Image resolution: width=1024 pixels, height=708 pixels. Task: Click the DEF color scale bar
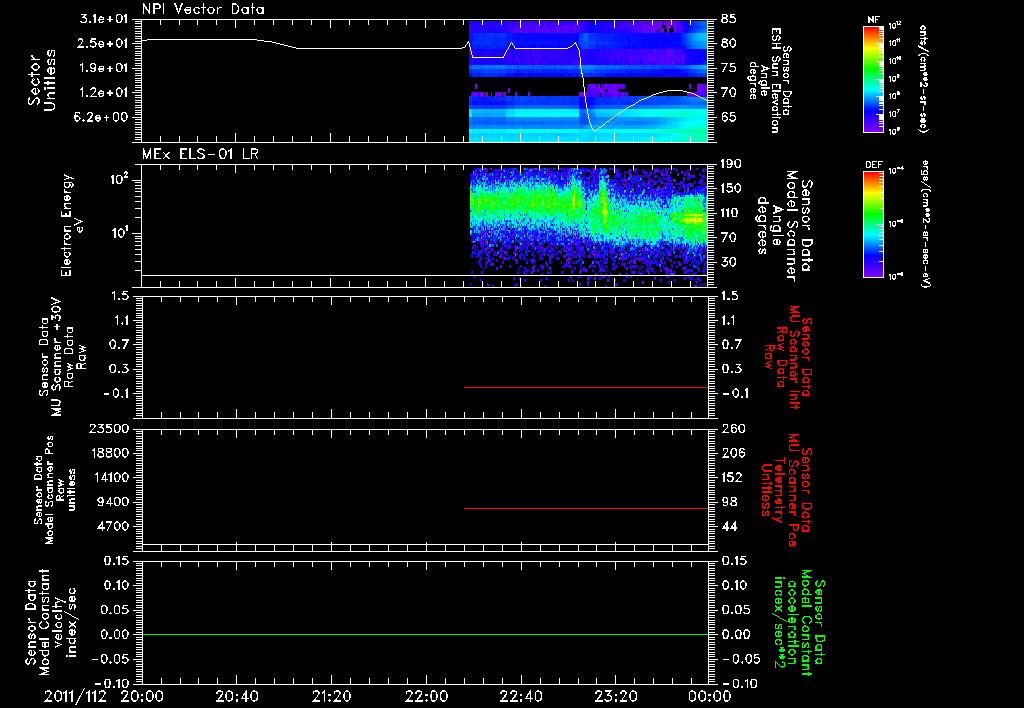[x=874, y=224]
